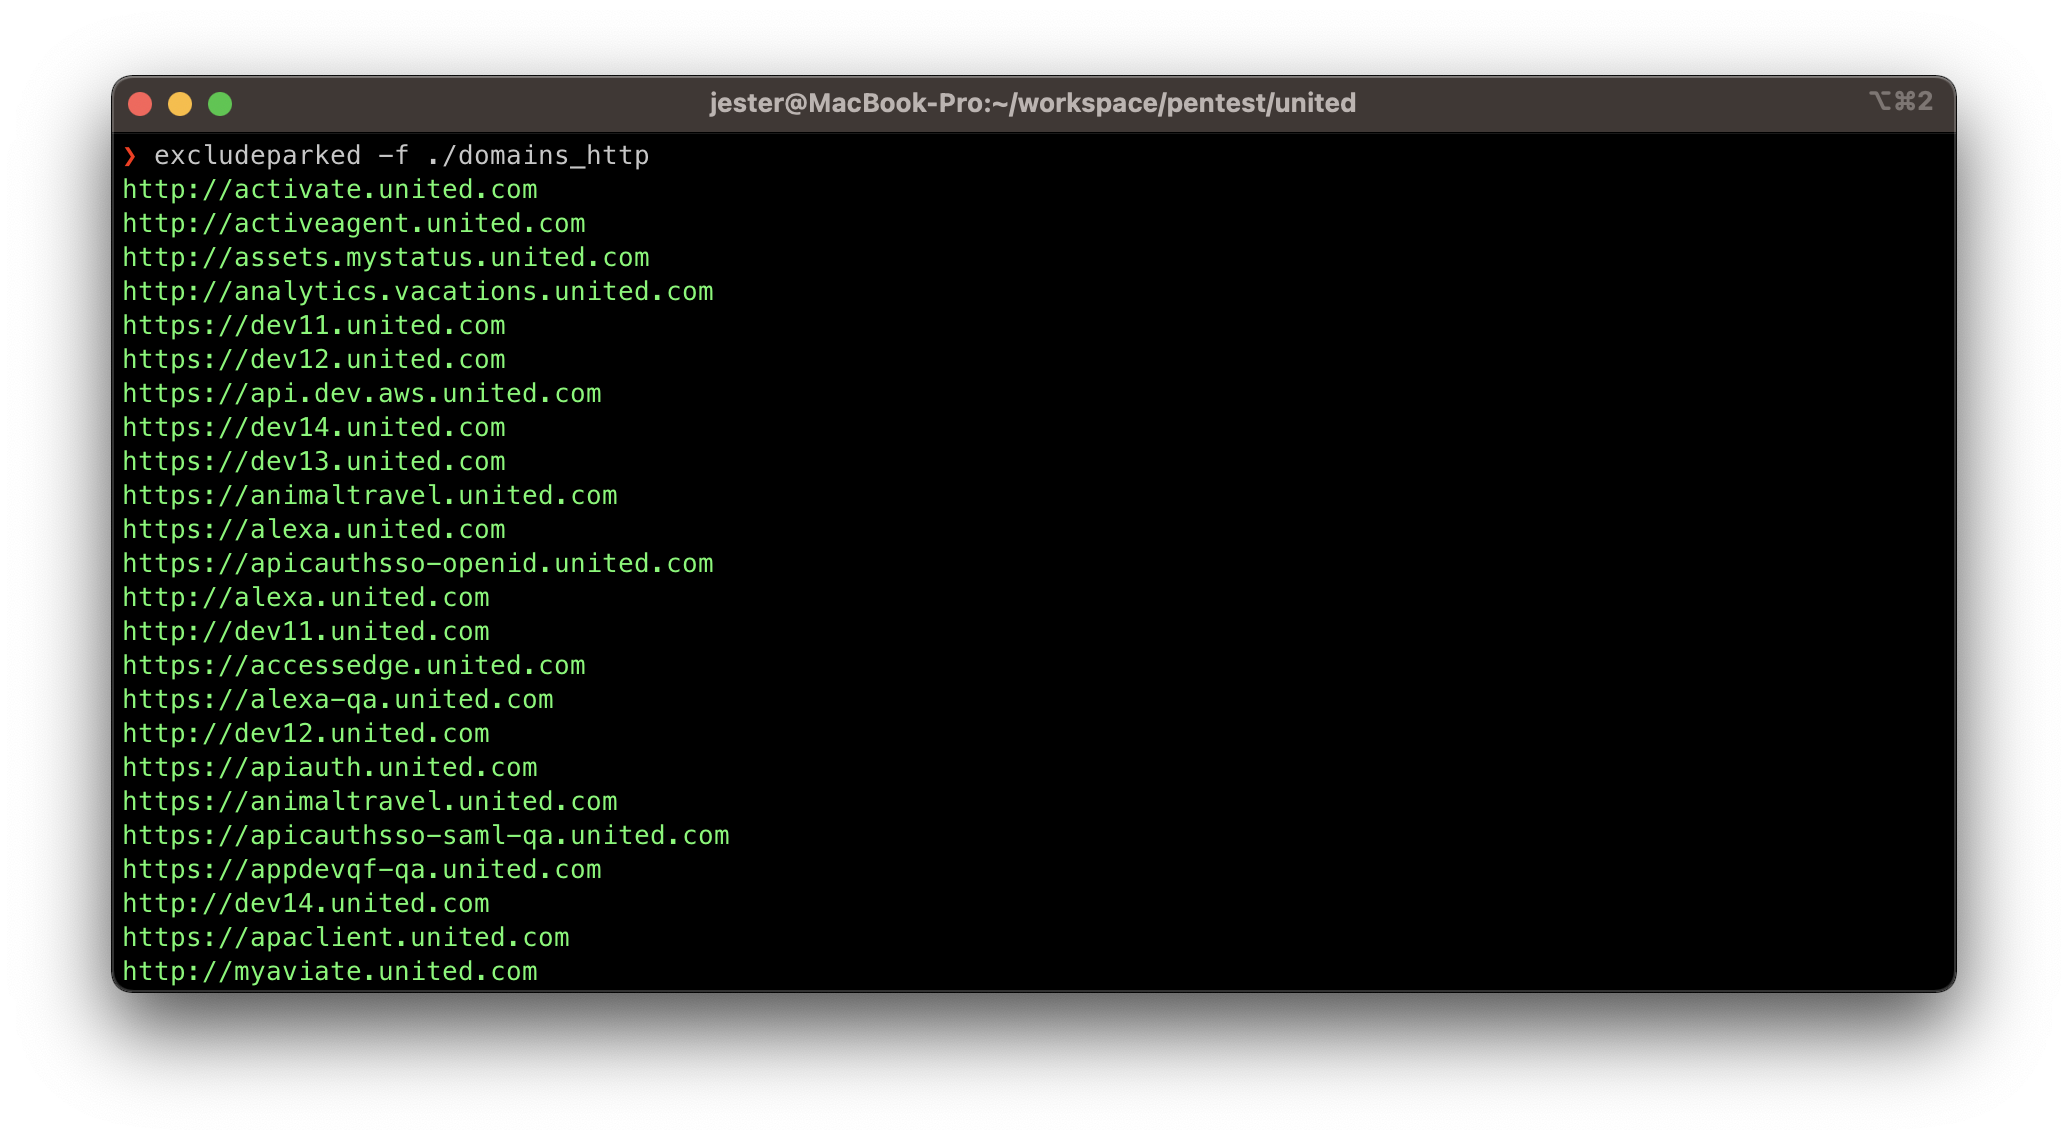This screenshot has width=2068, height=1140.
Task: Open http://activeagent.united.com link
Action: (354, 224)
